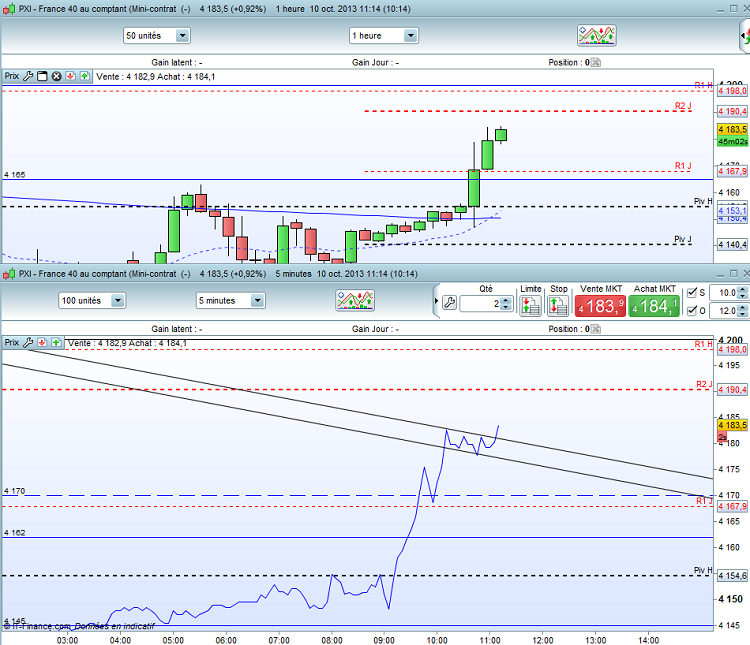Click the Stop order icon
This screenshot has width=750, height=645.
click(558, 305)
